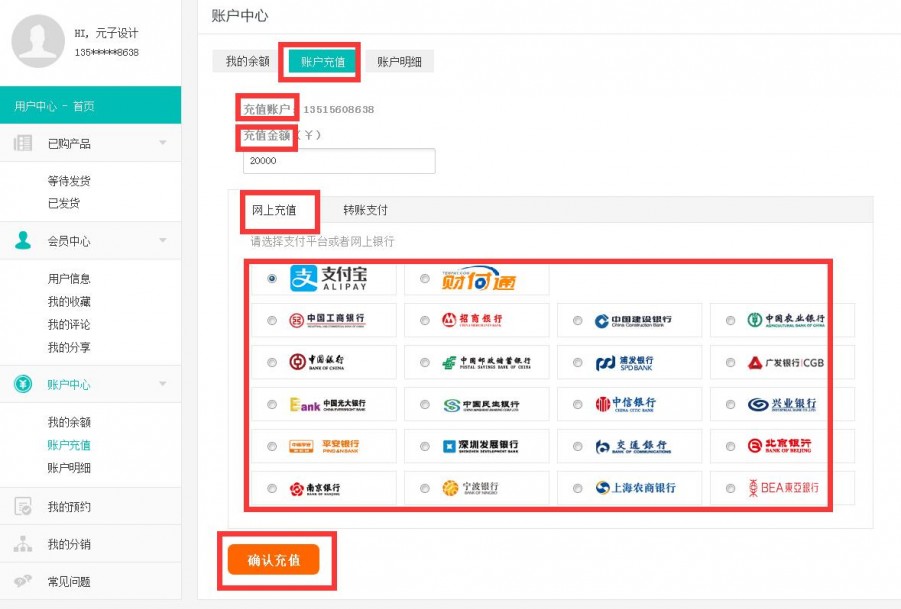Click the account number 13515608638

click(338, 109)
